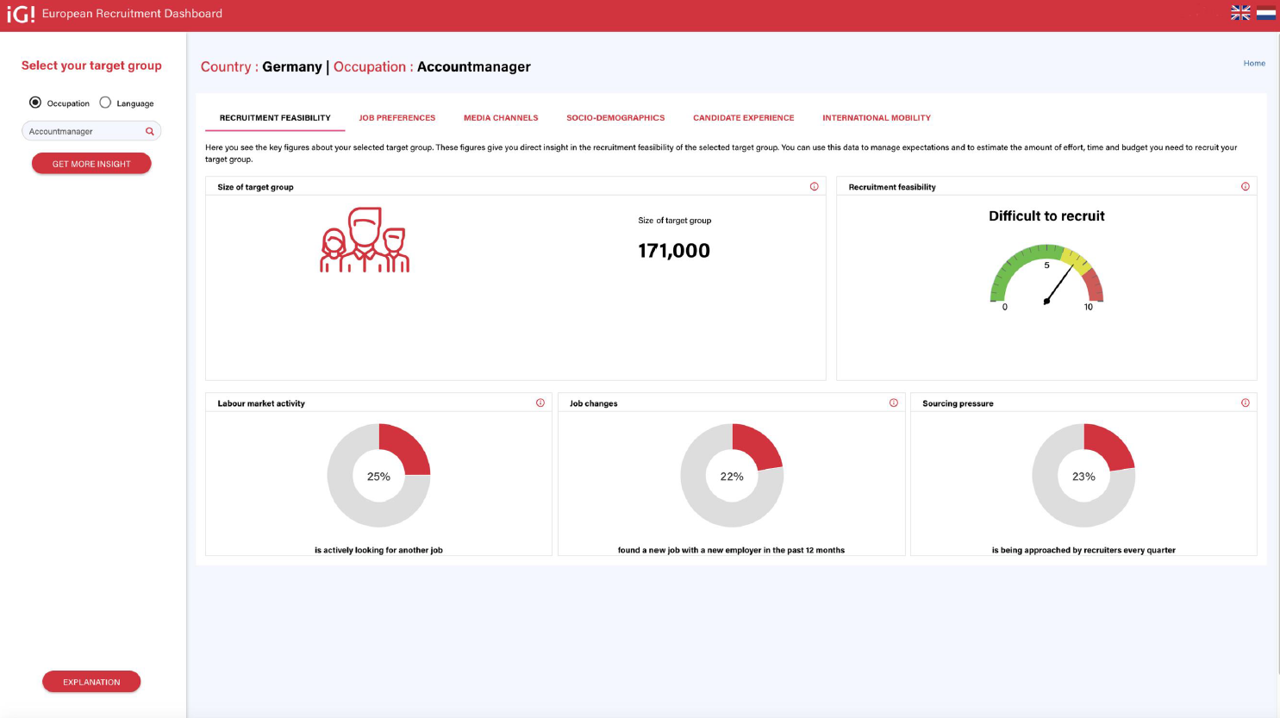Open the info icon on Labour market activity
This screenshot has height=718, width=1280.
540,402
